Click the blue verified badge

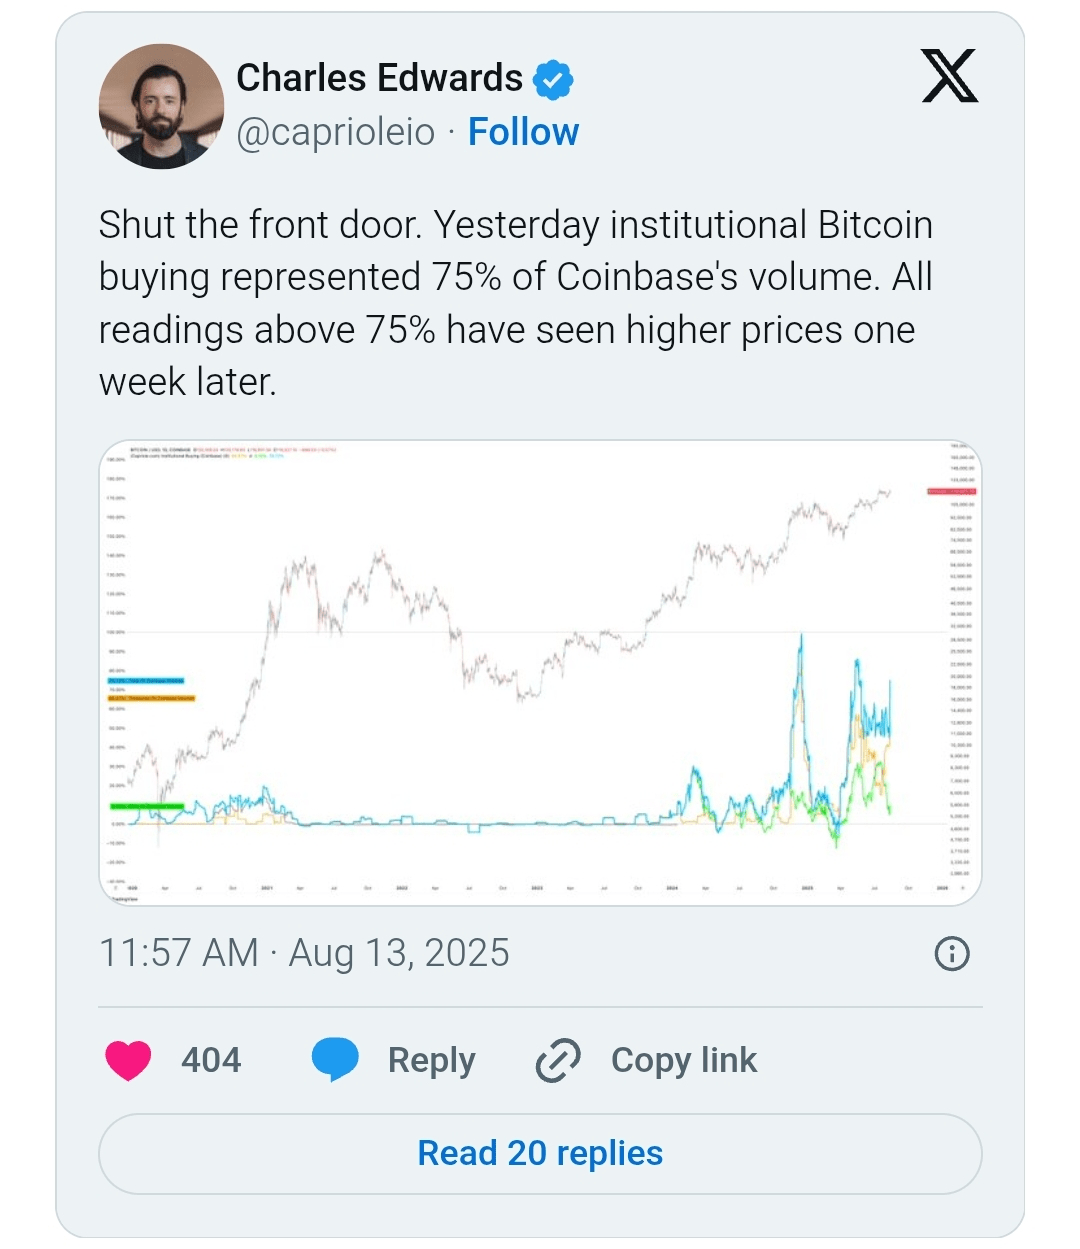553,79
